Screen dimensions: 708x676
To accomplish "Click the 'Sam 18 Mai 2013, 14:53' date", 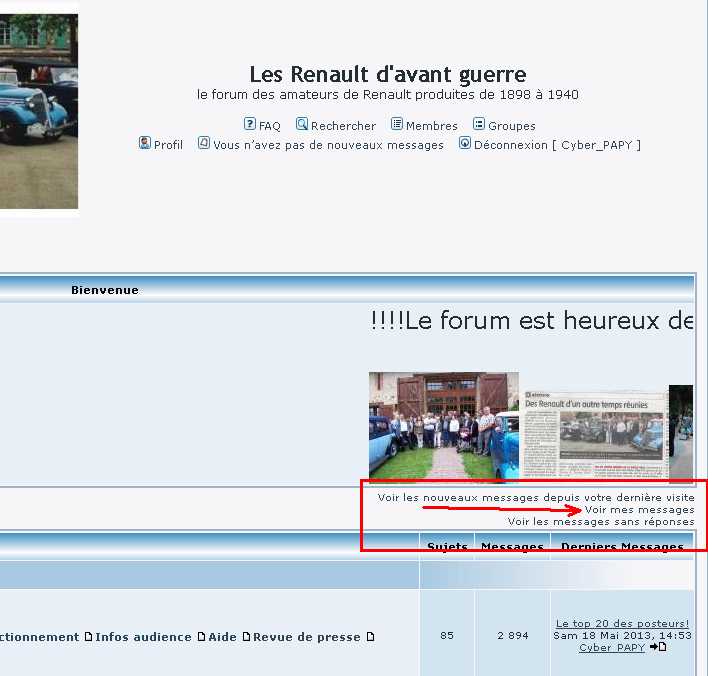I will [x=622, y=635].
